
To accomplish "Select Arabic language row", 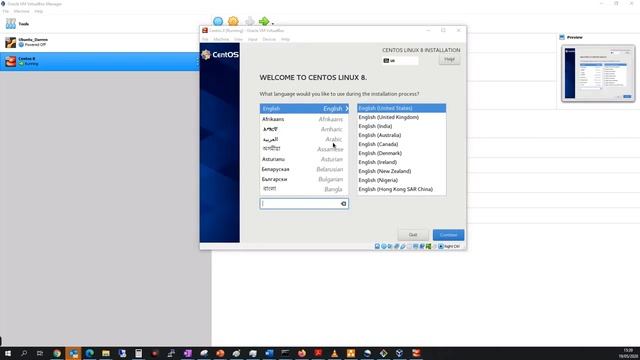I will (x=304, y=139).
